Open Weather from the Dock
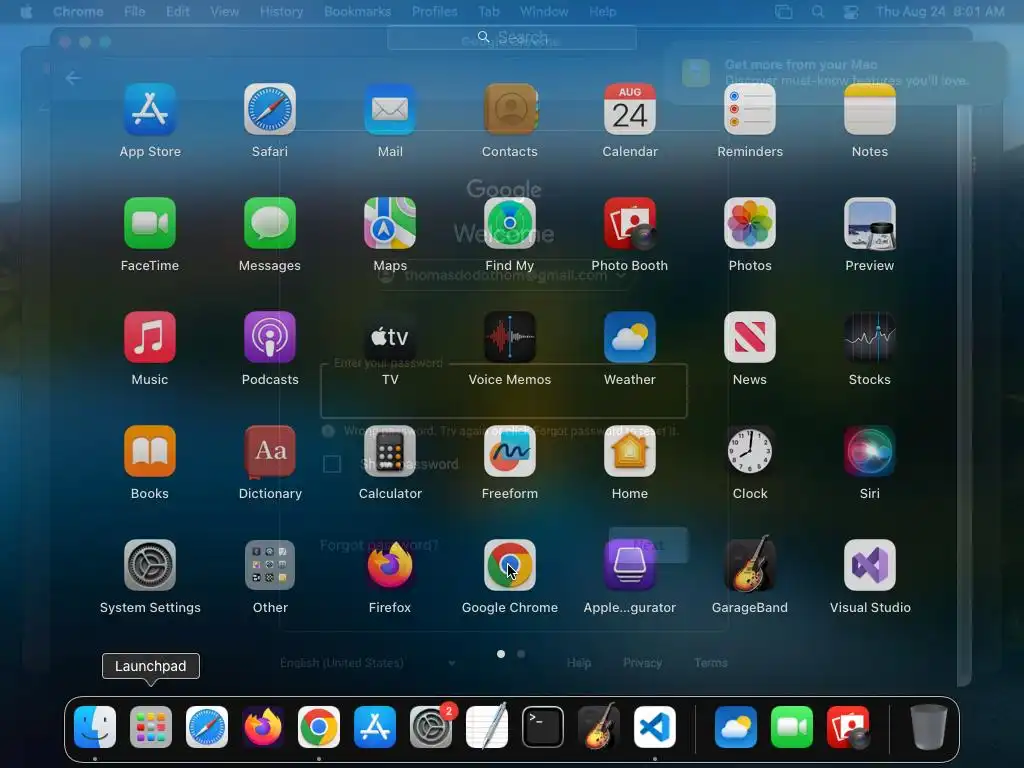 [736, 727]
